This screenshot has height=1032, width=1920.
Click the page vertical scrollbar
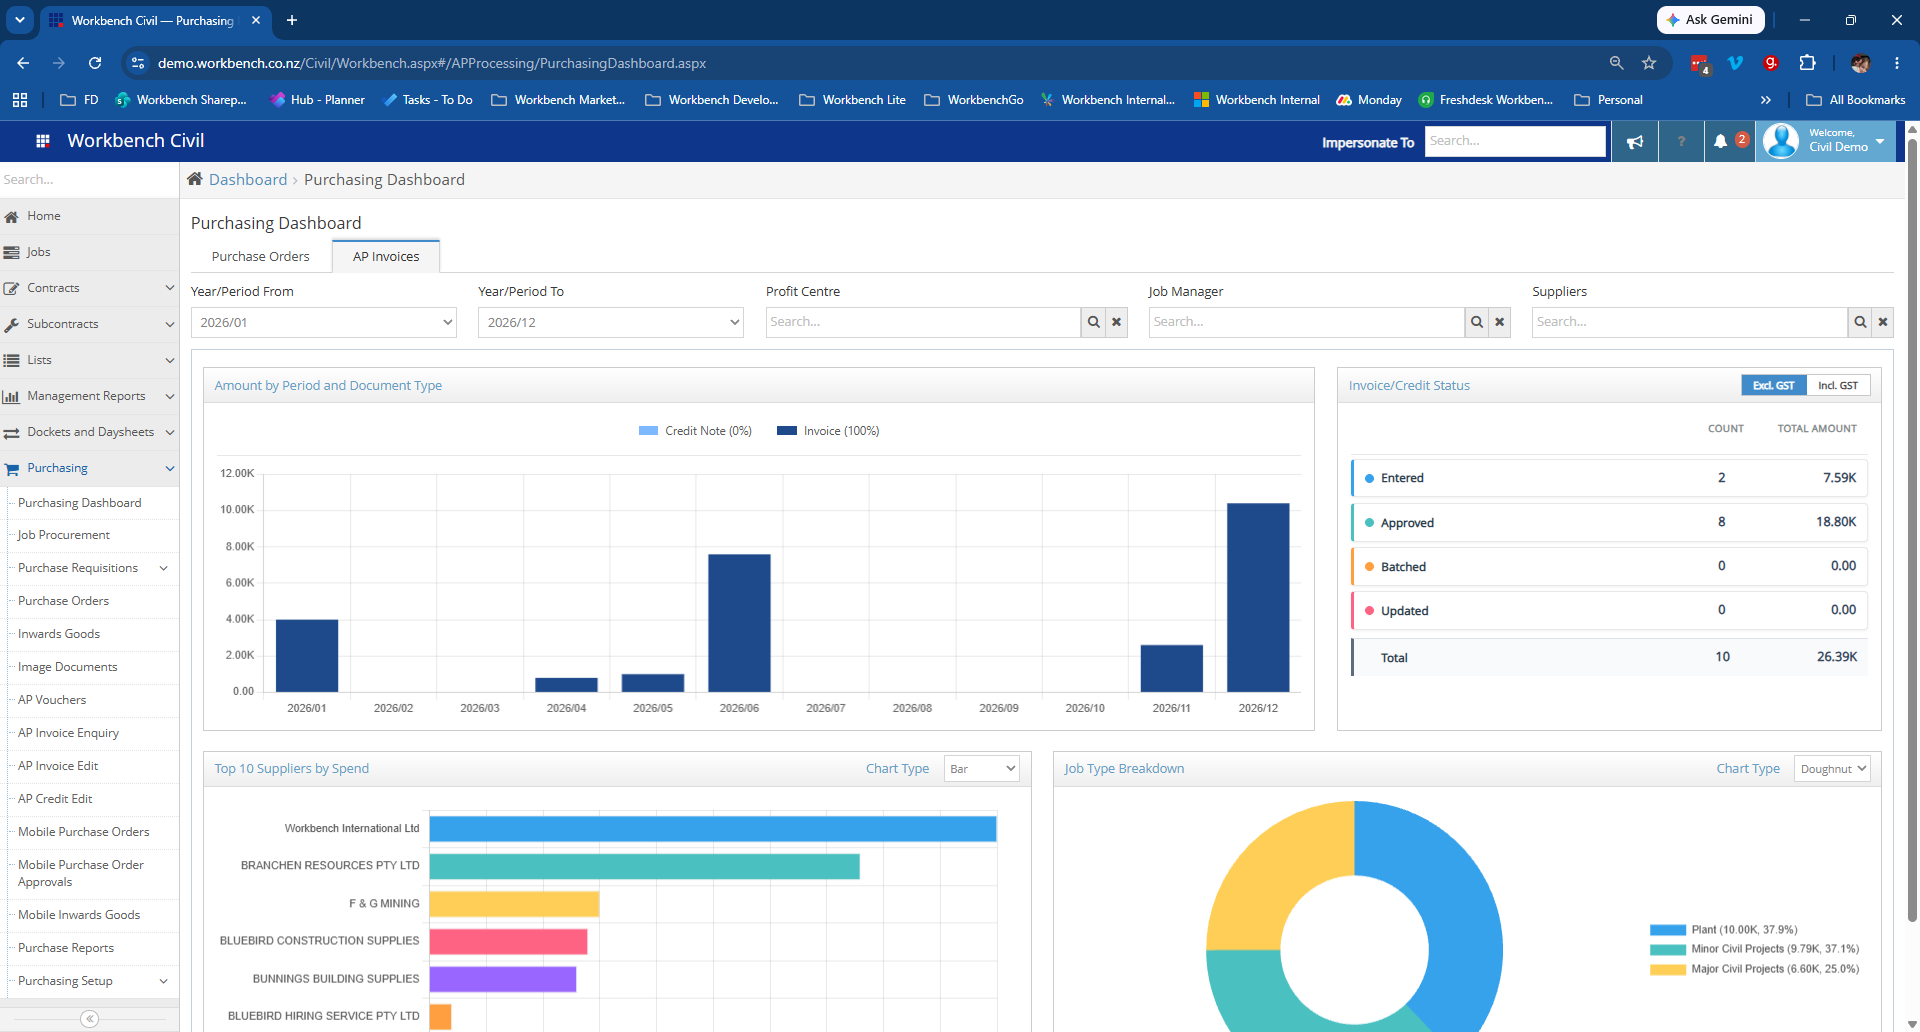(x=1912, y=530)
